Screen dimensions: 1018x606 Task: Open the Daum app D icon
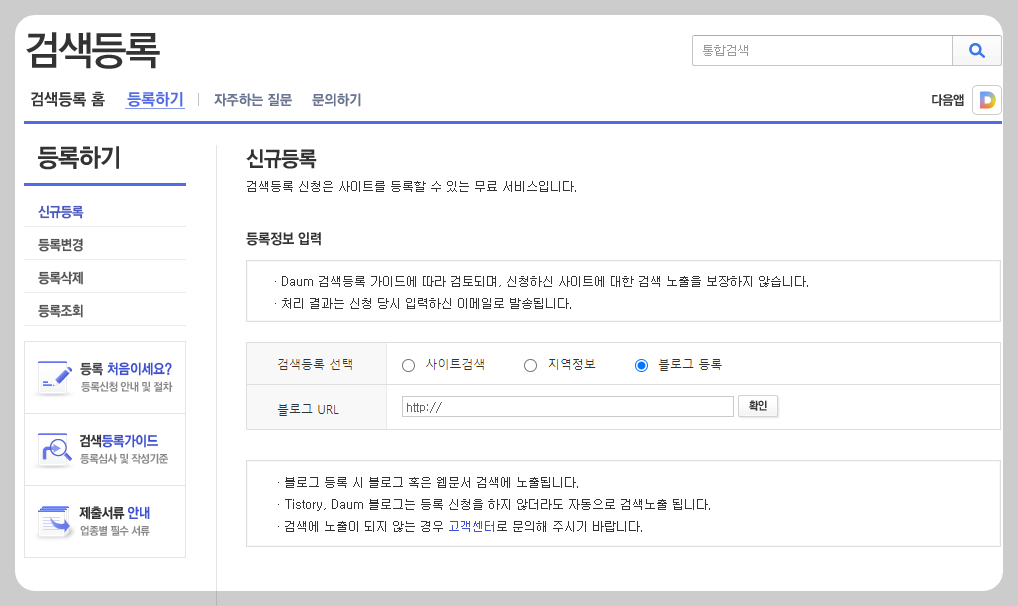pos(987,100)
